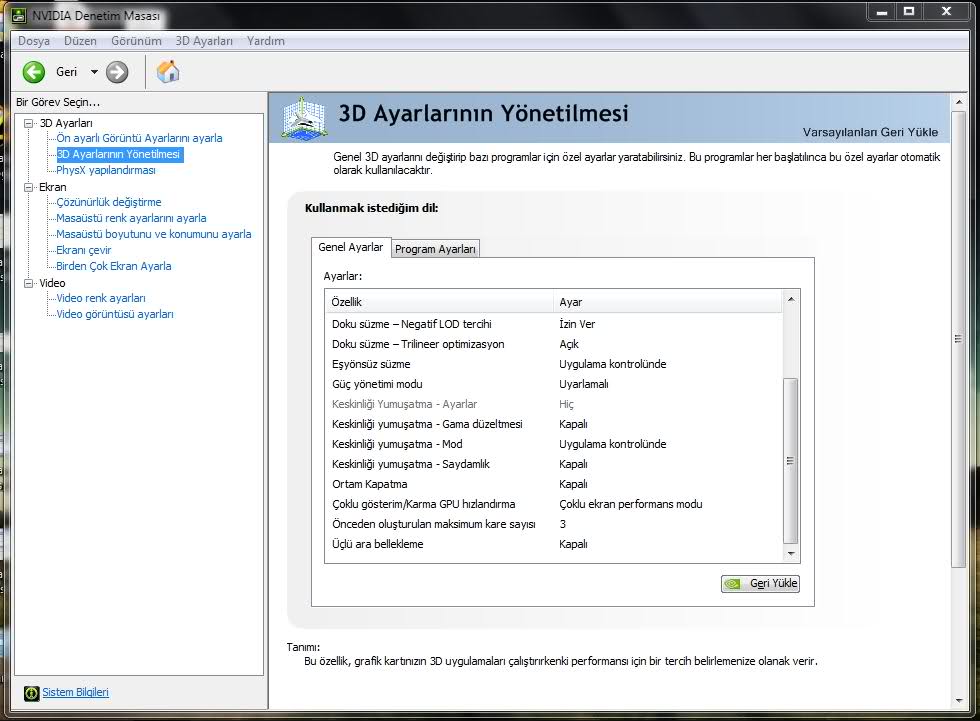The image size is (980, 721).
Task: Select the Eşyönsüz süzme setting row
Action: coord(554,364)
